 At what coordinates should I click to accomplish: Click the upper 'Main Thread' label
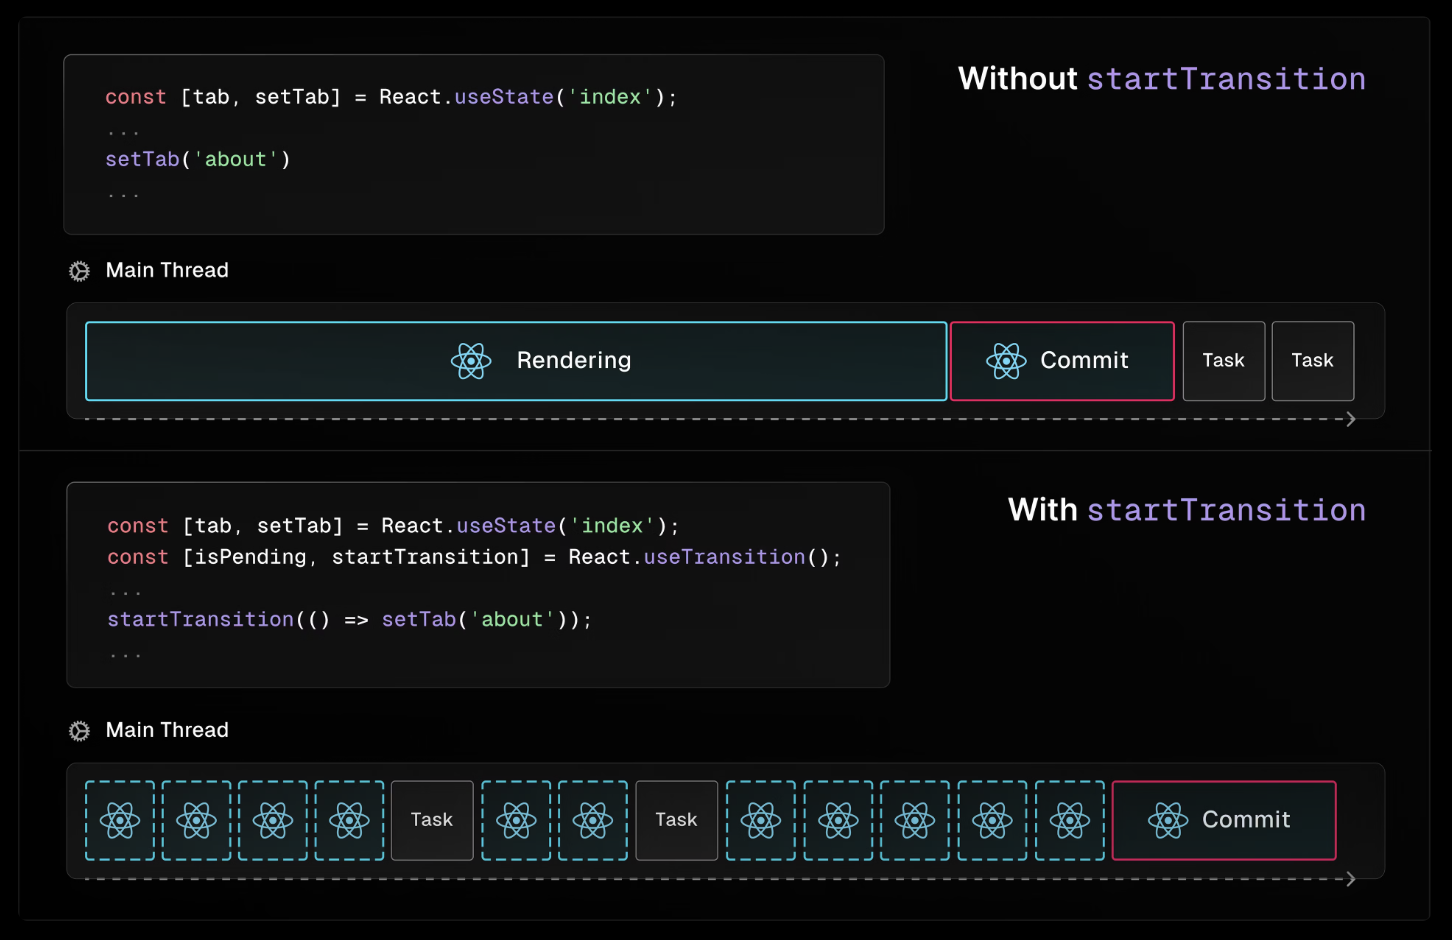[167, 271]
